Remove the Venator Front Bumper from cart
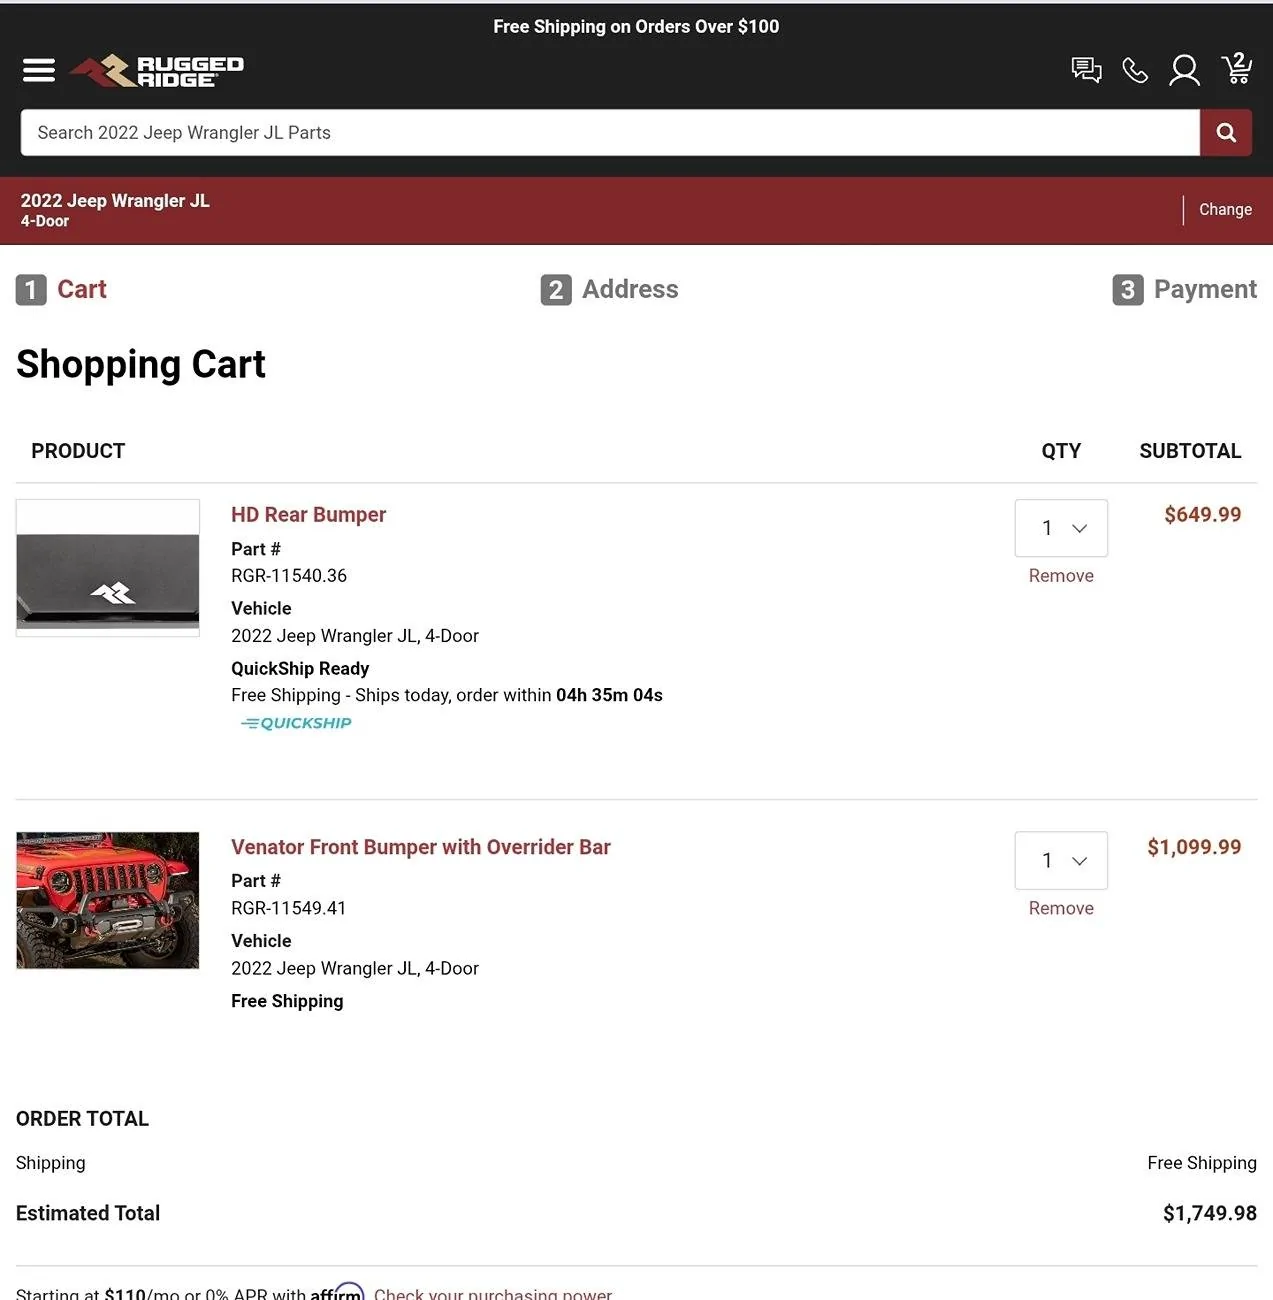 pos(1061,908)
